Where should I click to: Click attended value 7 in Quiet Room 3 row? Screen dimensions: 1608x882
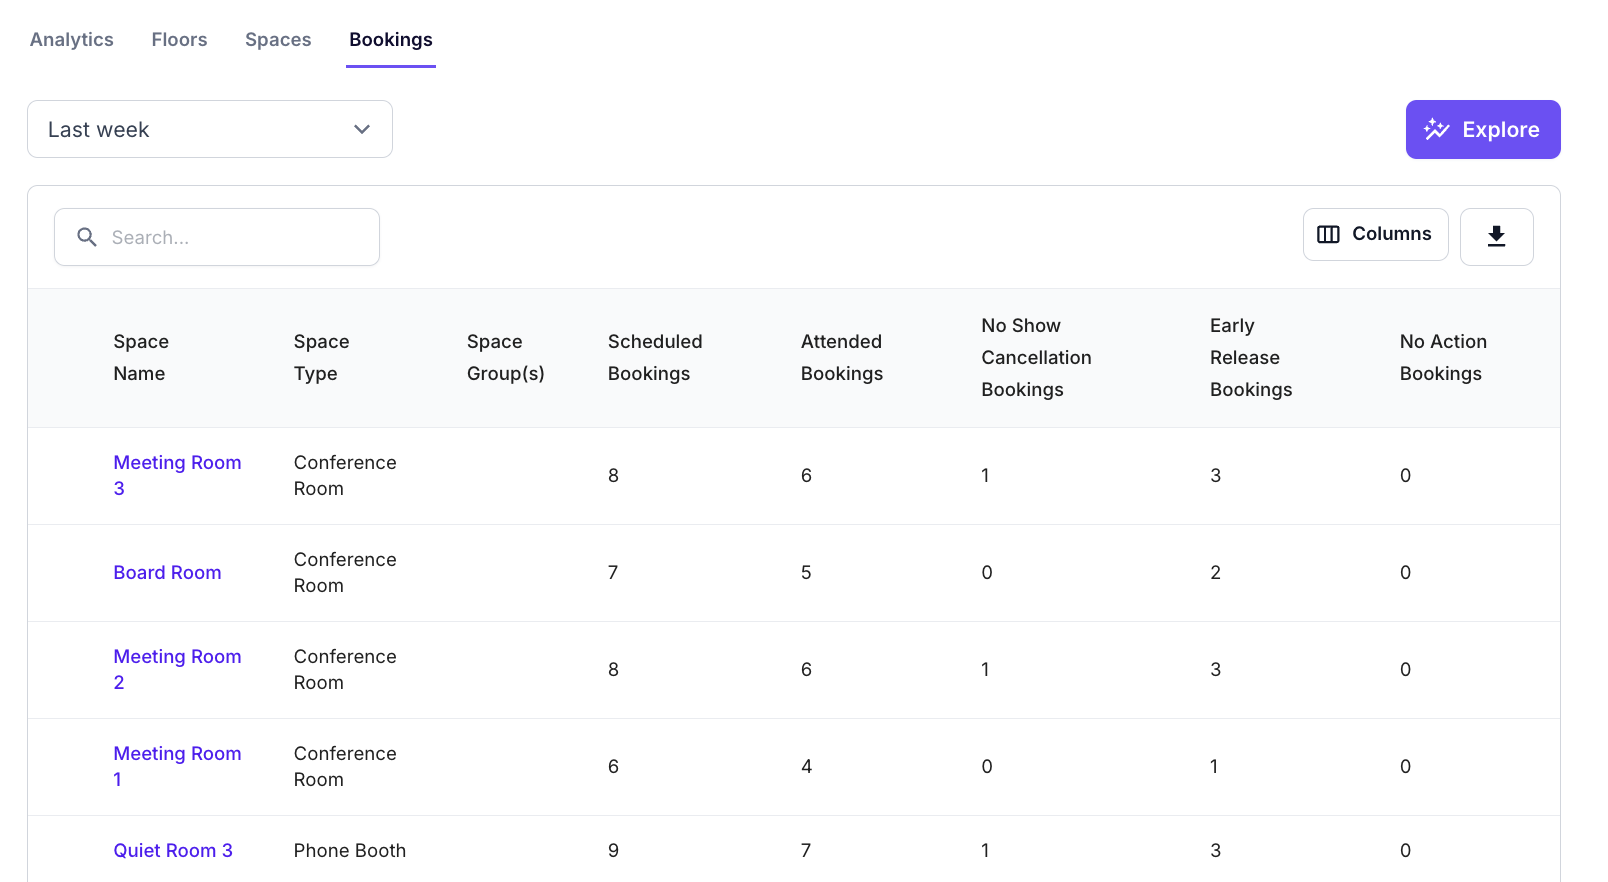(x=806, y=850)
